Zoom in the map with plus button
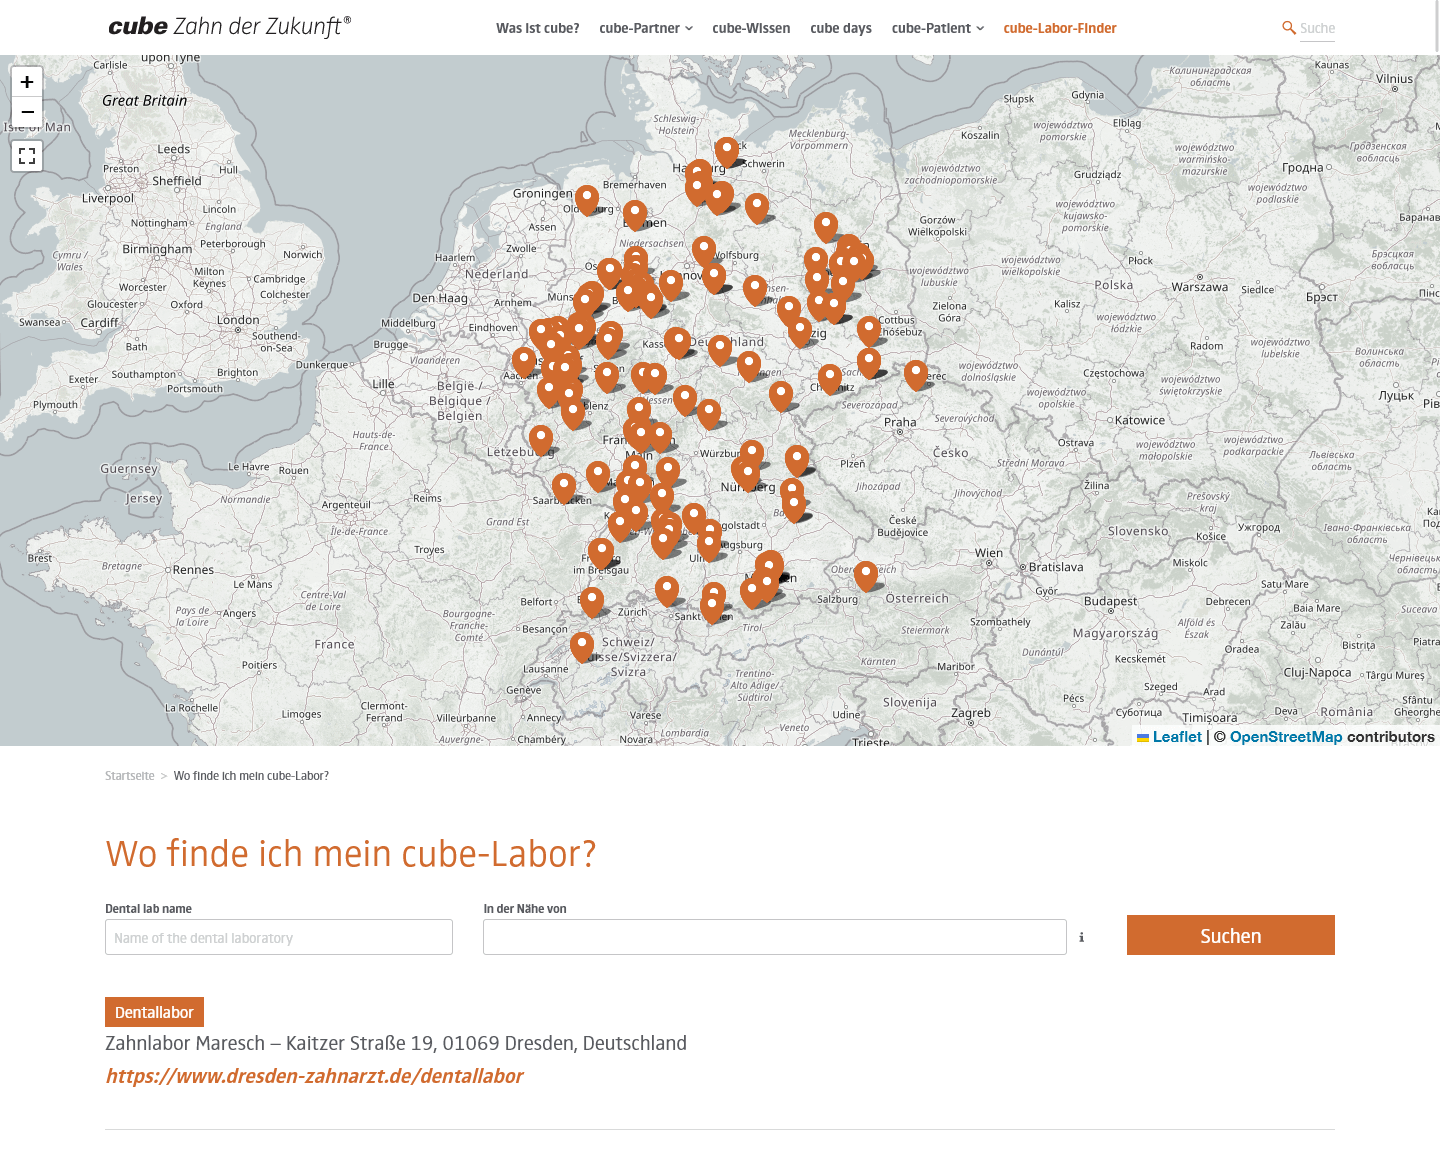The height and width of the screenshot is (1152, 1440). [x=27, y=82]
